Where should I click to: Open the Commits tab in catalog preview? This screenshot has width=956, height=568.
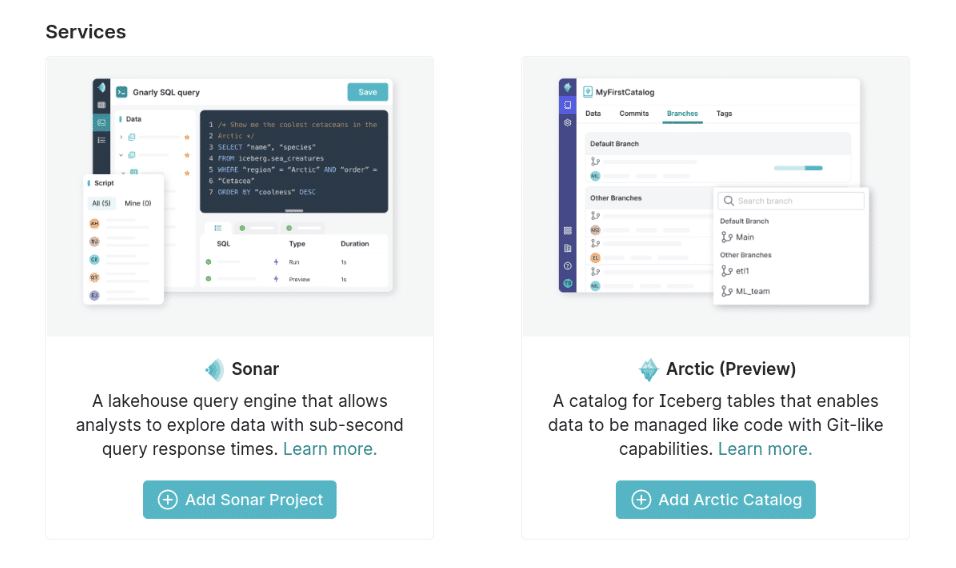click(x=634, y=113)
